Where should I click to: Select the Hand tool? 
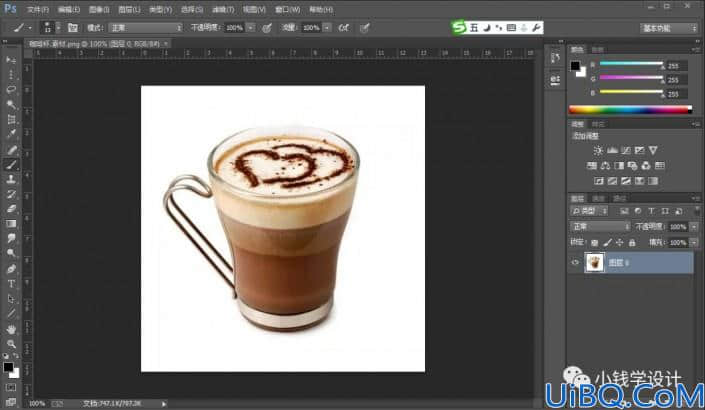click(x=11, y=329)
